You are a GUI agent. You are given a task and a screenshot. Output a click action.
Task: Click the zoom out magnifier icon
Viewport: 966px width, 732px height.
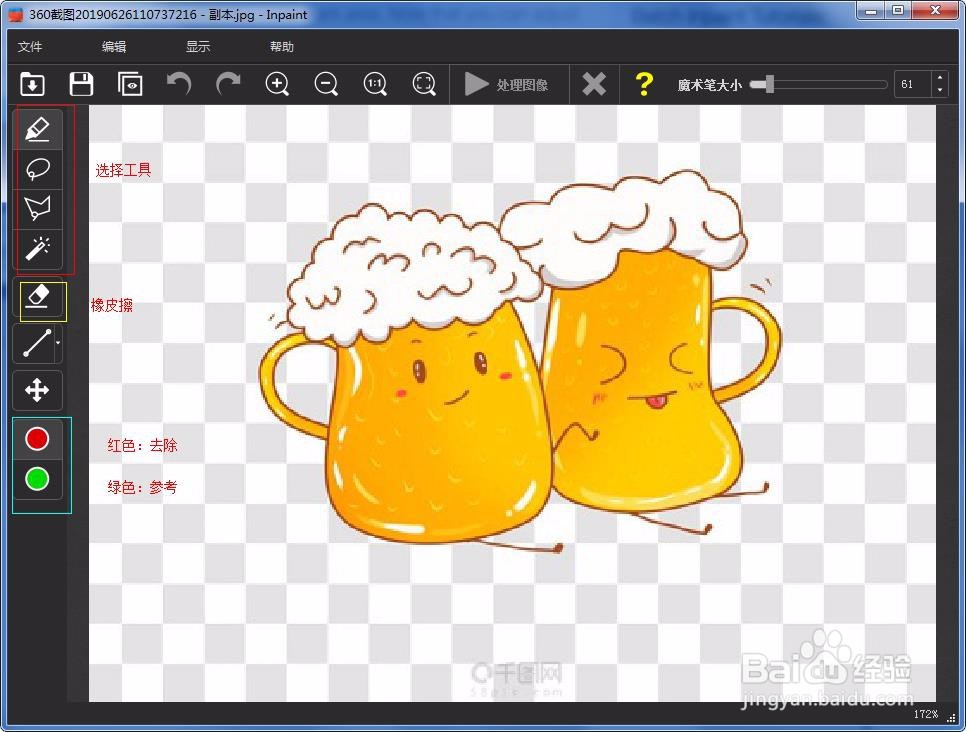[326, 84]
